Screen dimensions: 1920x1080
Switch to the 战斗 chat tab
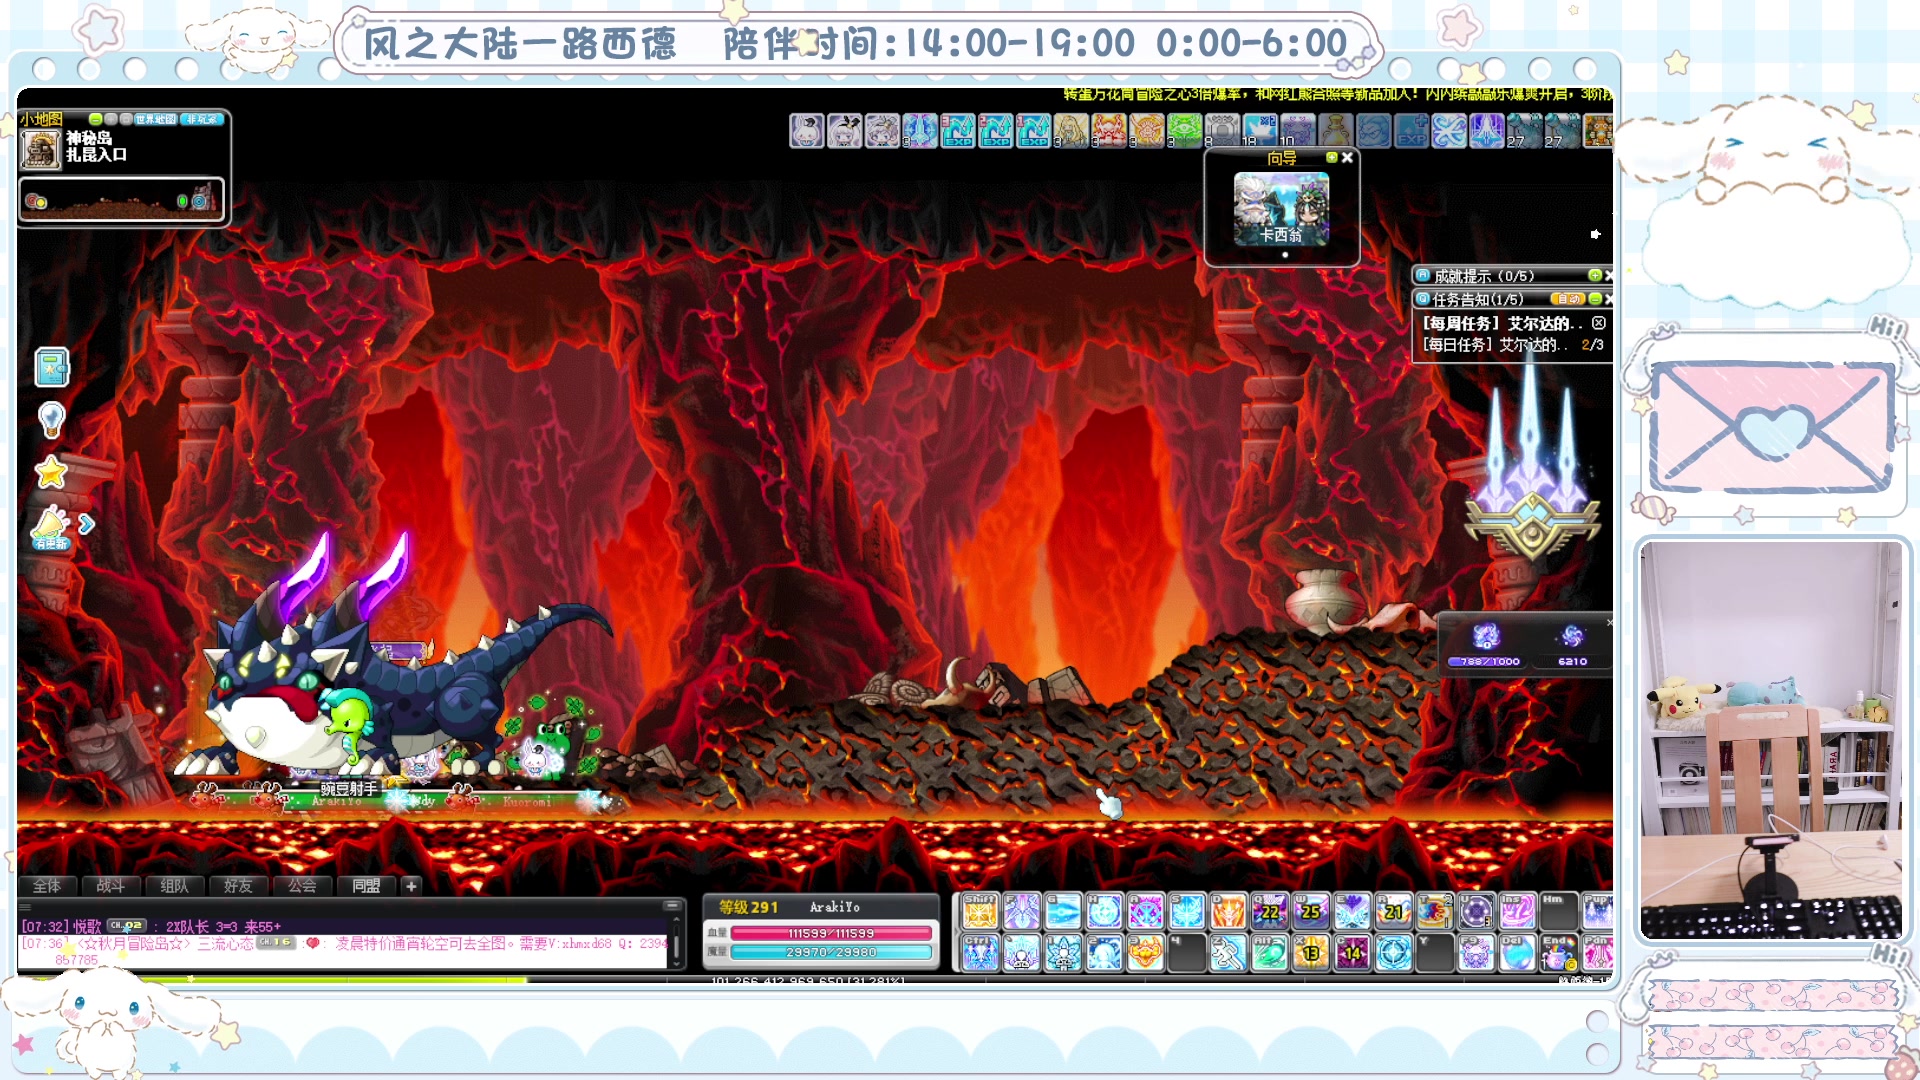tap(110, 886)
